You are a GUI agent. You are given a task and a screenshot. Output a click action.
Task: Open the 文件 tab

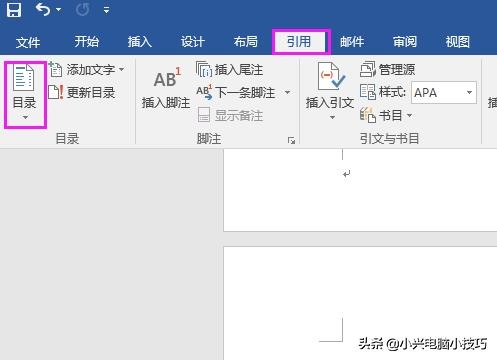tap(28, 42)
